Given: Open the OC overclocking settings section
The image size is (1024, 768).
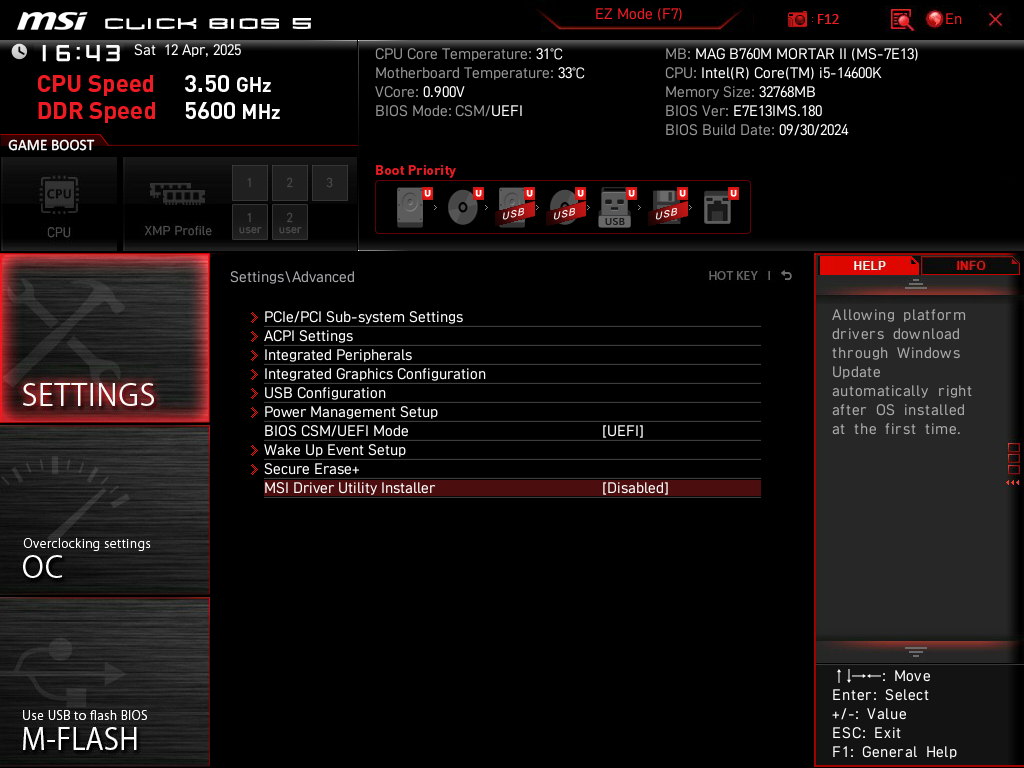Looking at the screenshot, I should (x=104, y=510).
